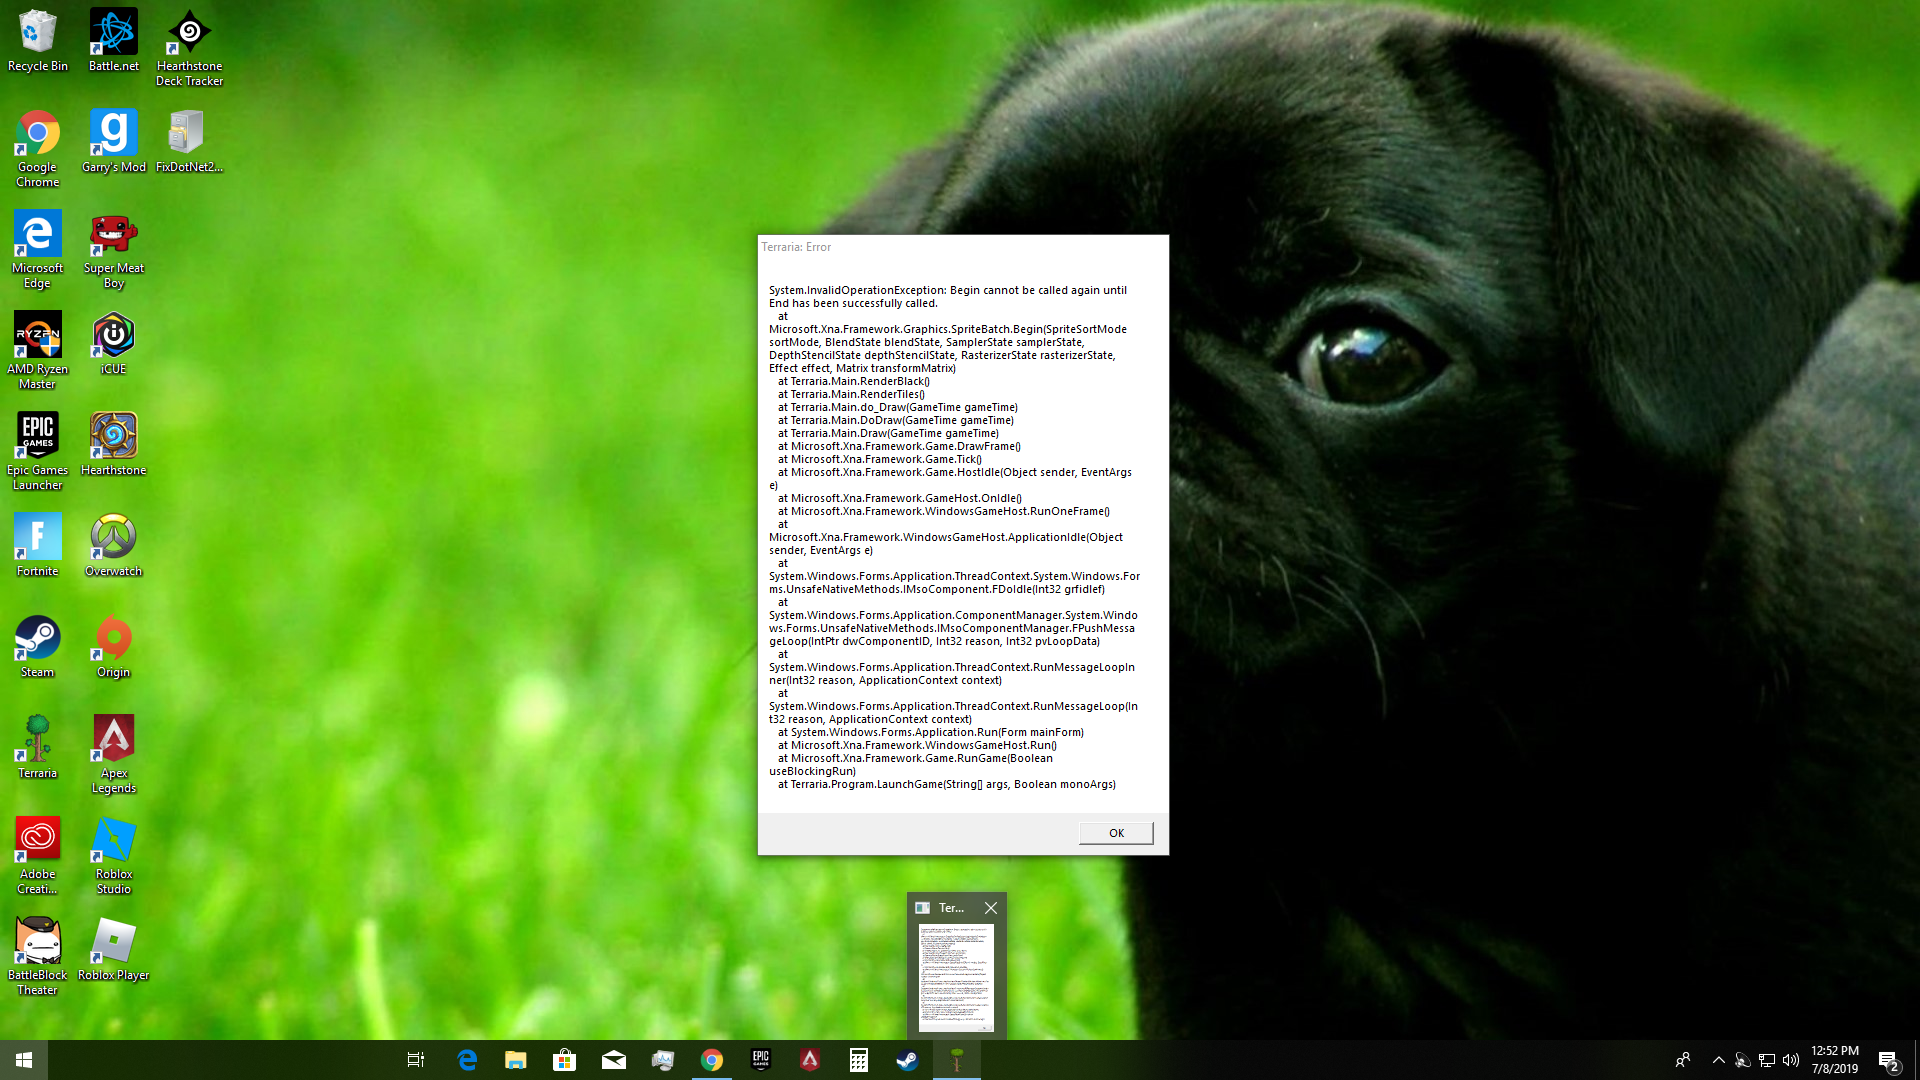Select the AMD Ryzen Master shortcut
The image size is (1920, 1080).
[x=38, y=351]
